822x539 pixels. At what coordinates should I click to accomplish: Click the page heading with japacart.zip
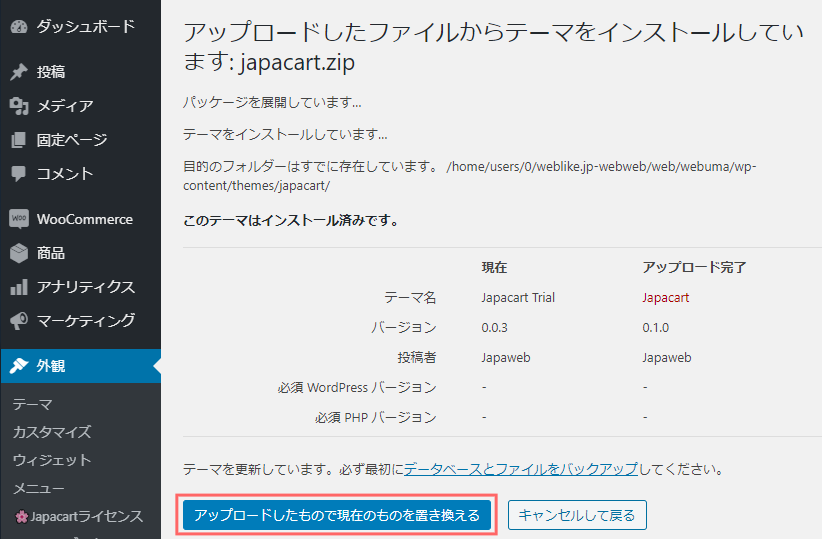493,47
